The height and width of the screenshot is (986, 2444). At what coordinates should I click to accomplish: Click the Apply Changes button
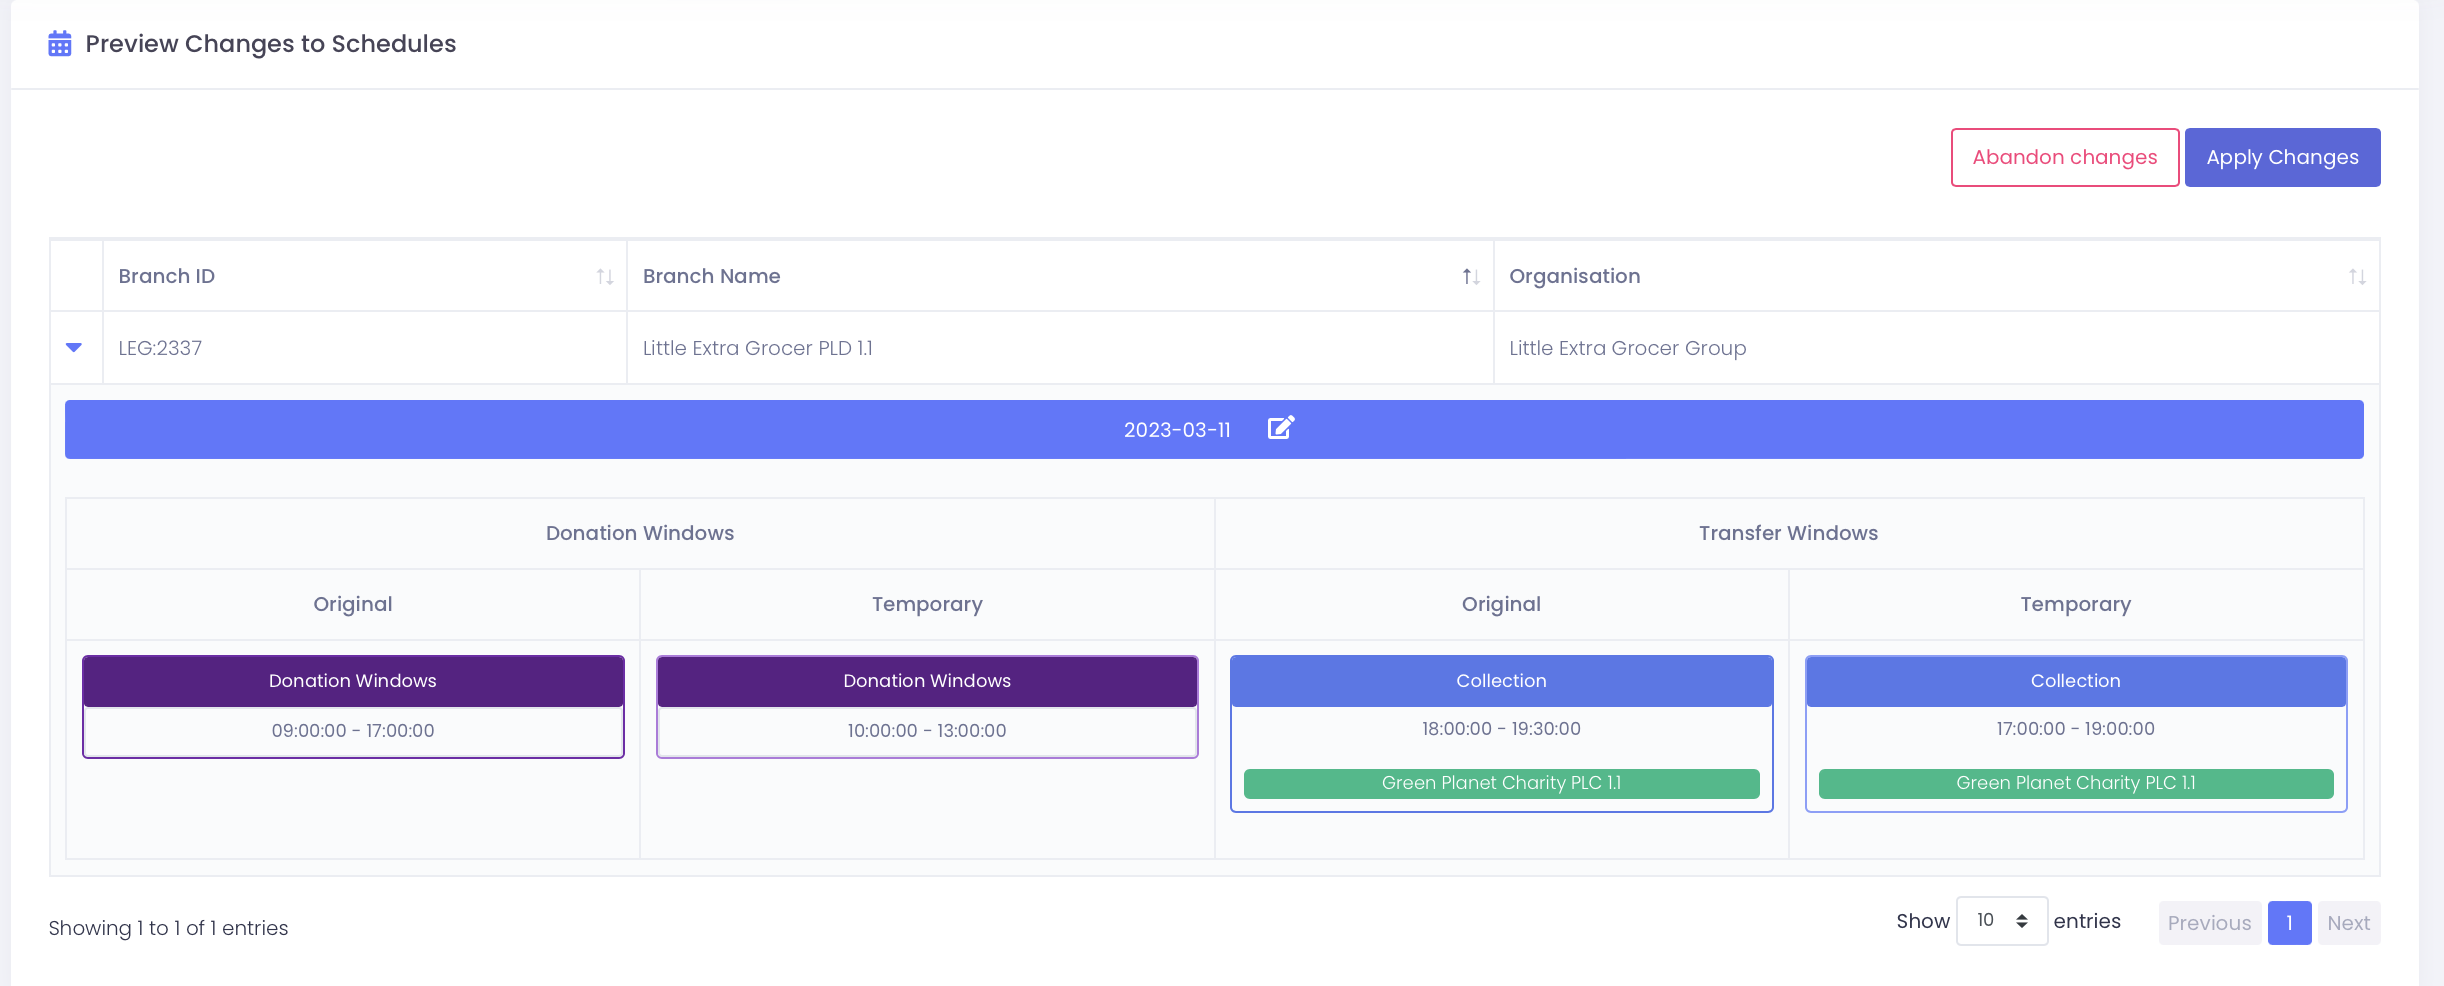pos(2282,158)
